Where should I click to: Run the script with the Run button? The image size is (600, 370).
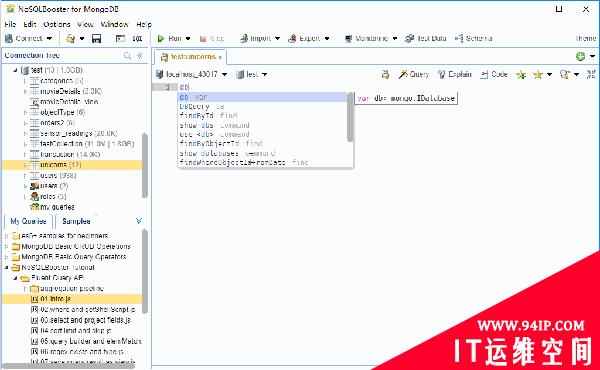(x=170, y=39)
